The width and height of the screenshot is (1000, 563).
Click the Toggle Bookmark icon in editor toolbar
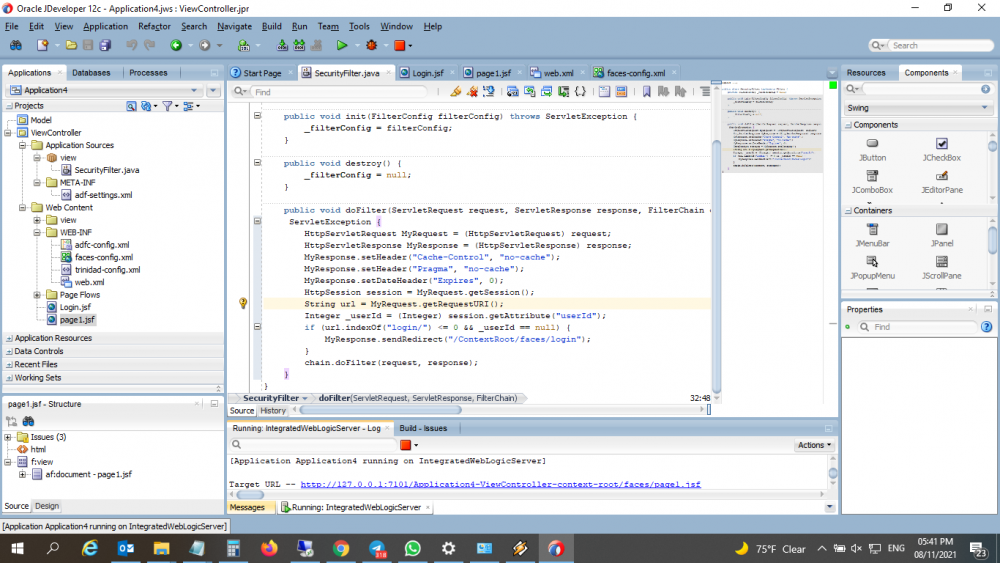click(x=646, y=92)
